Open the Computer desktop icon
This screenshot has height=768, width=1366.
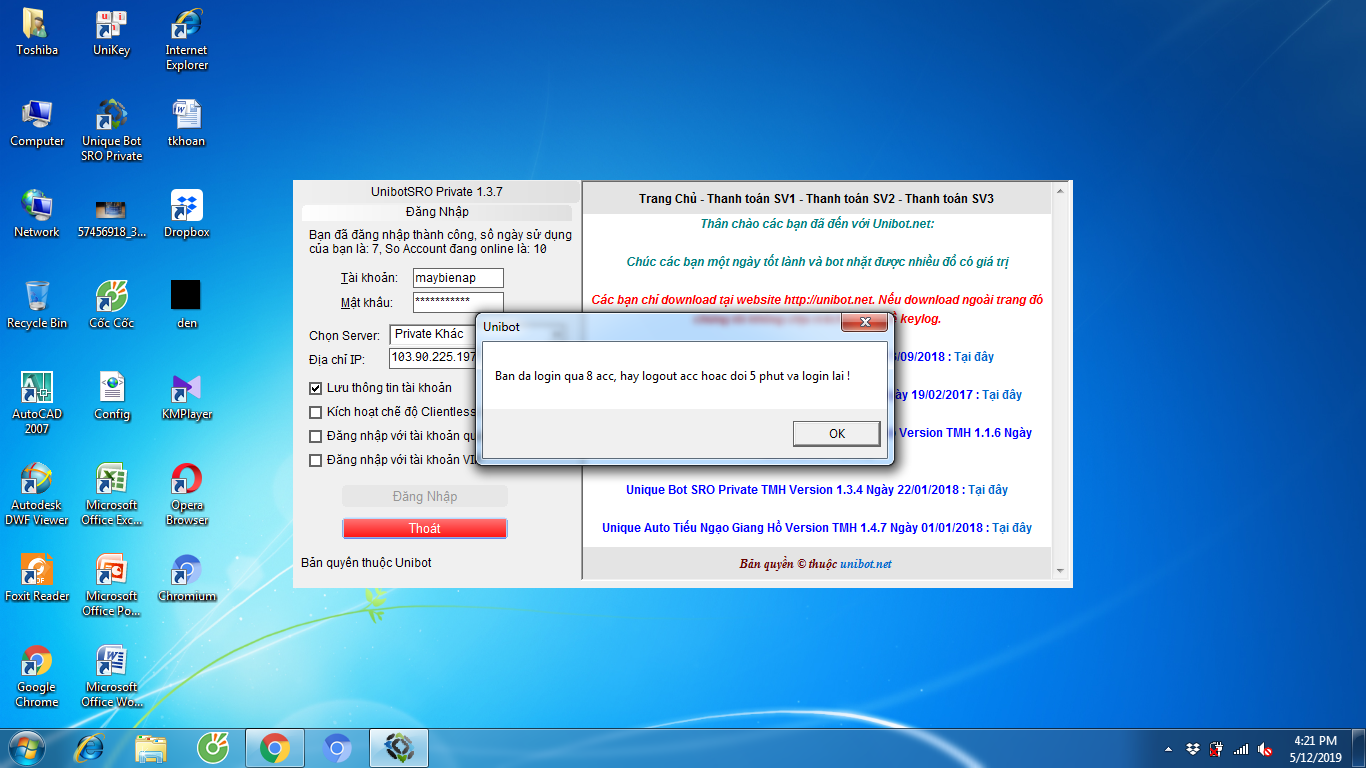tap(37, 123)
